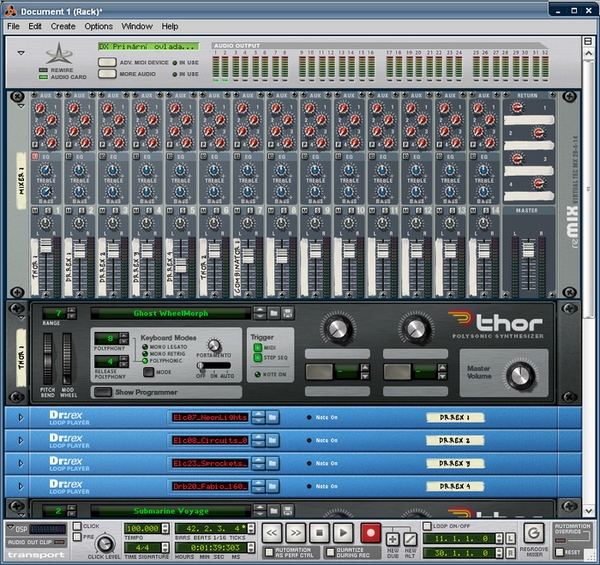Click the Show Programmer button

(x=103, y=392)
